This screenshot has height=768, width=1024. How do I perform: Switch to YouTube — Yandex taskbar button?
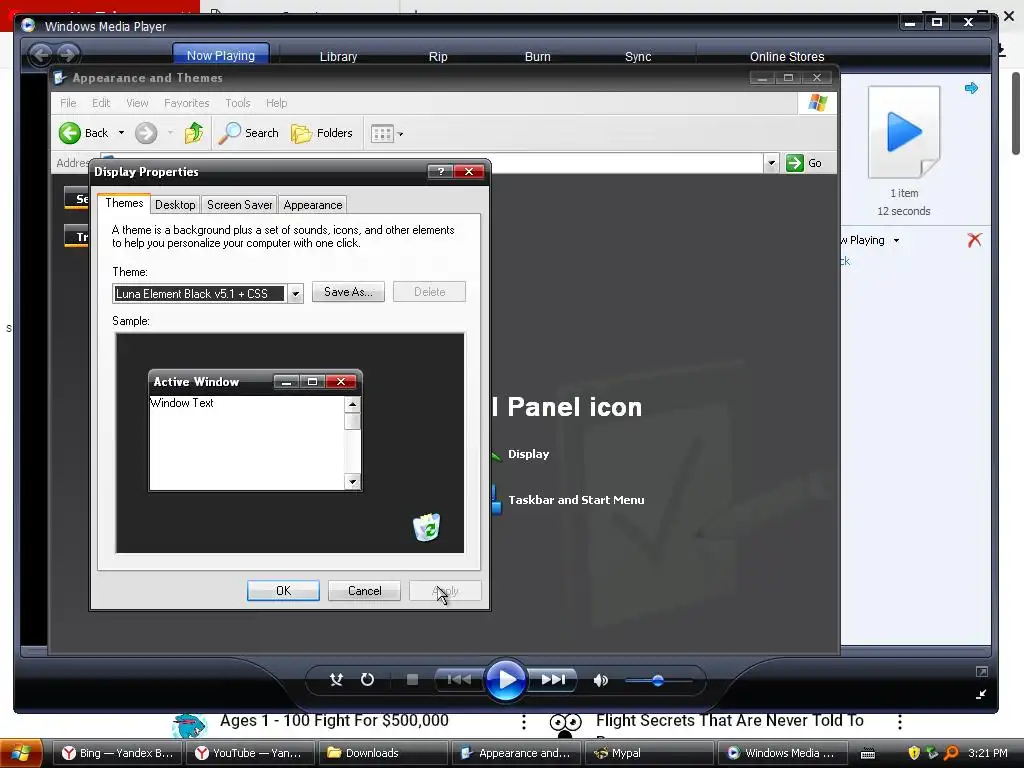click(x=251, y=753)
